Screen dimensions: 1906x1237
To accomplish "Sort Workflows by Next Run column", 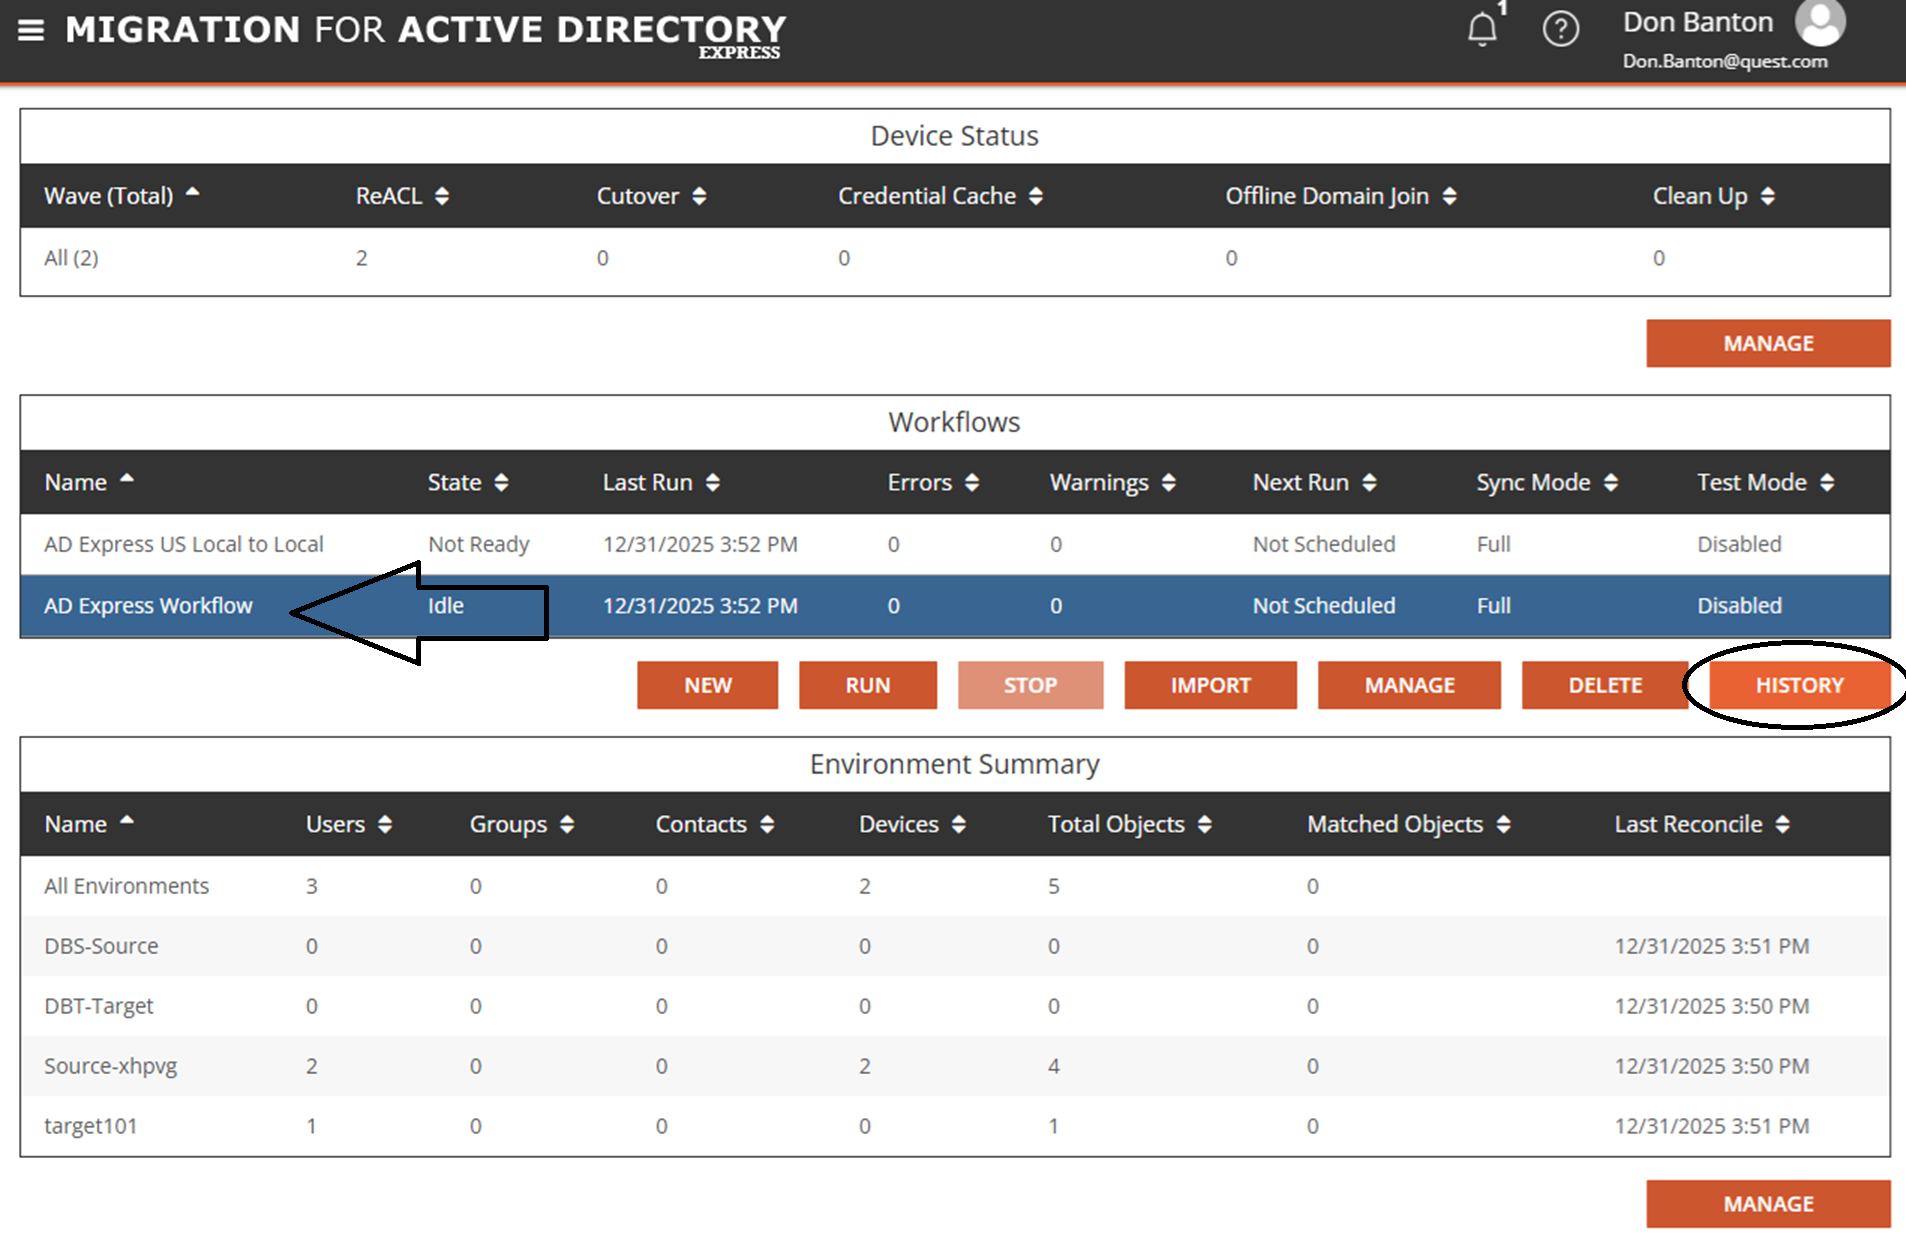I will click(x=1314, y=482).
